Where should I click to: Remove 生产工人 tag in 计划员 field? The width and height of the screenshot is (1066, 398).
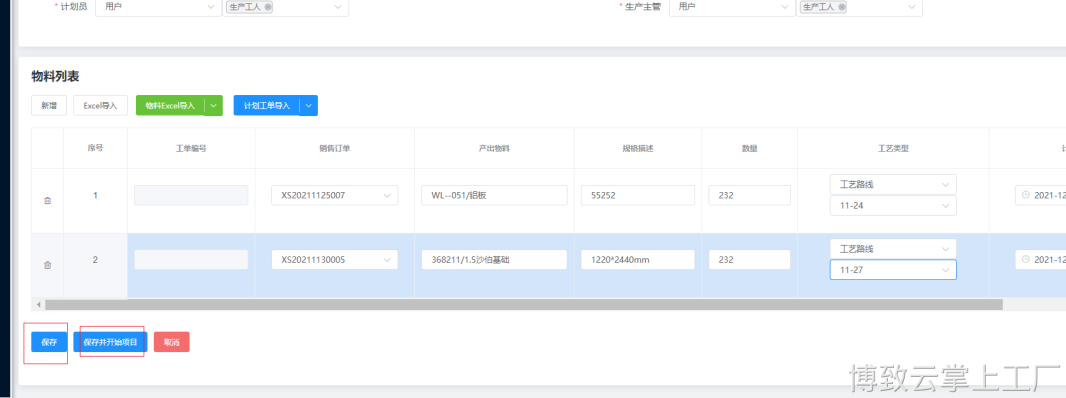click(268, 6)
